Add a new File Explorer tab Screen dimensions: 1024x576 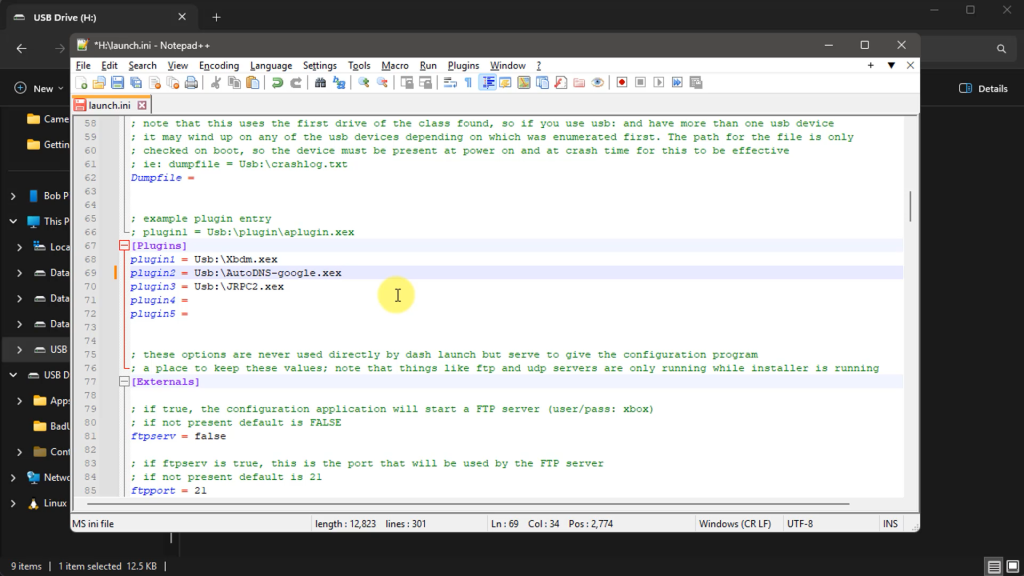click(x=216, y=18)
